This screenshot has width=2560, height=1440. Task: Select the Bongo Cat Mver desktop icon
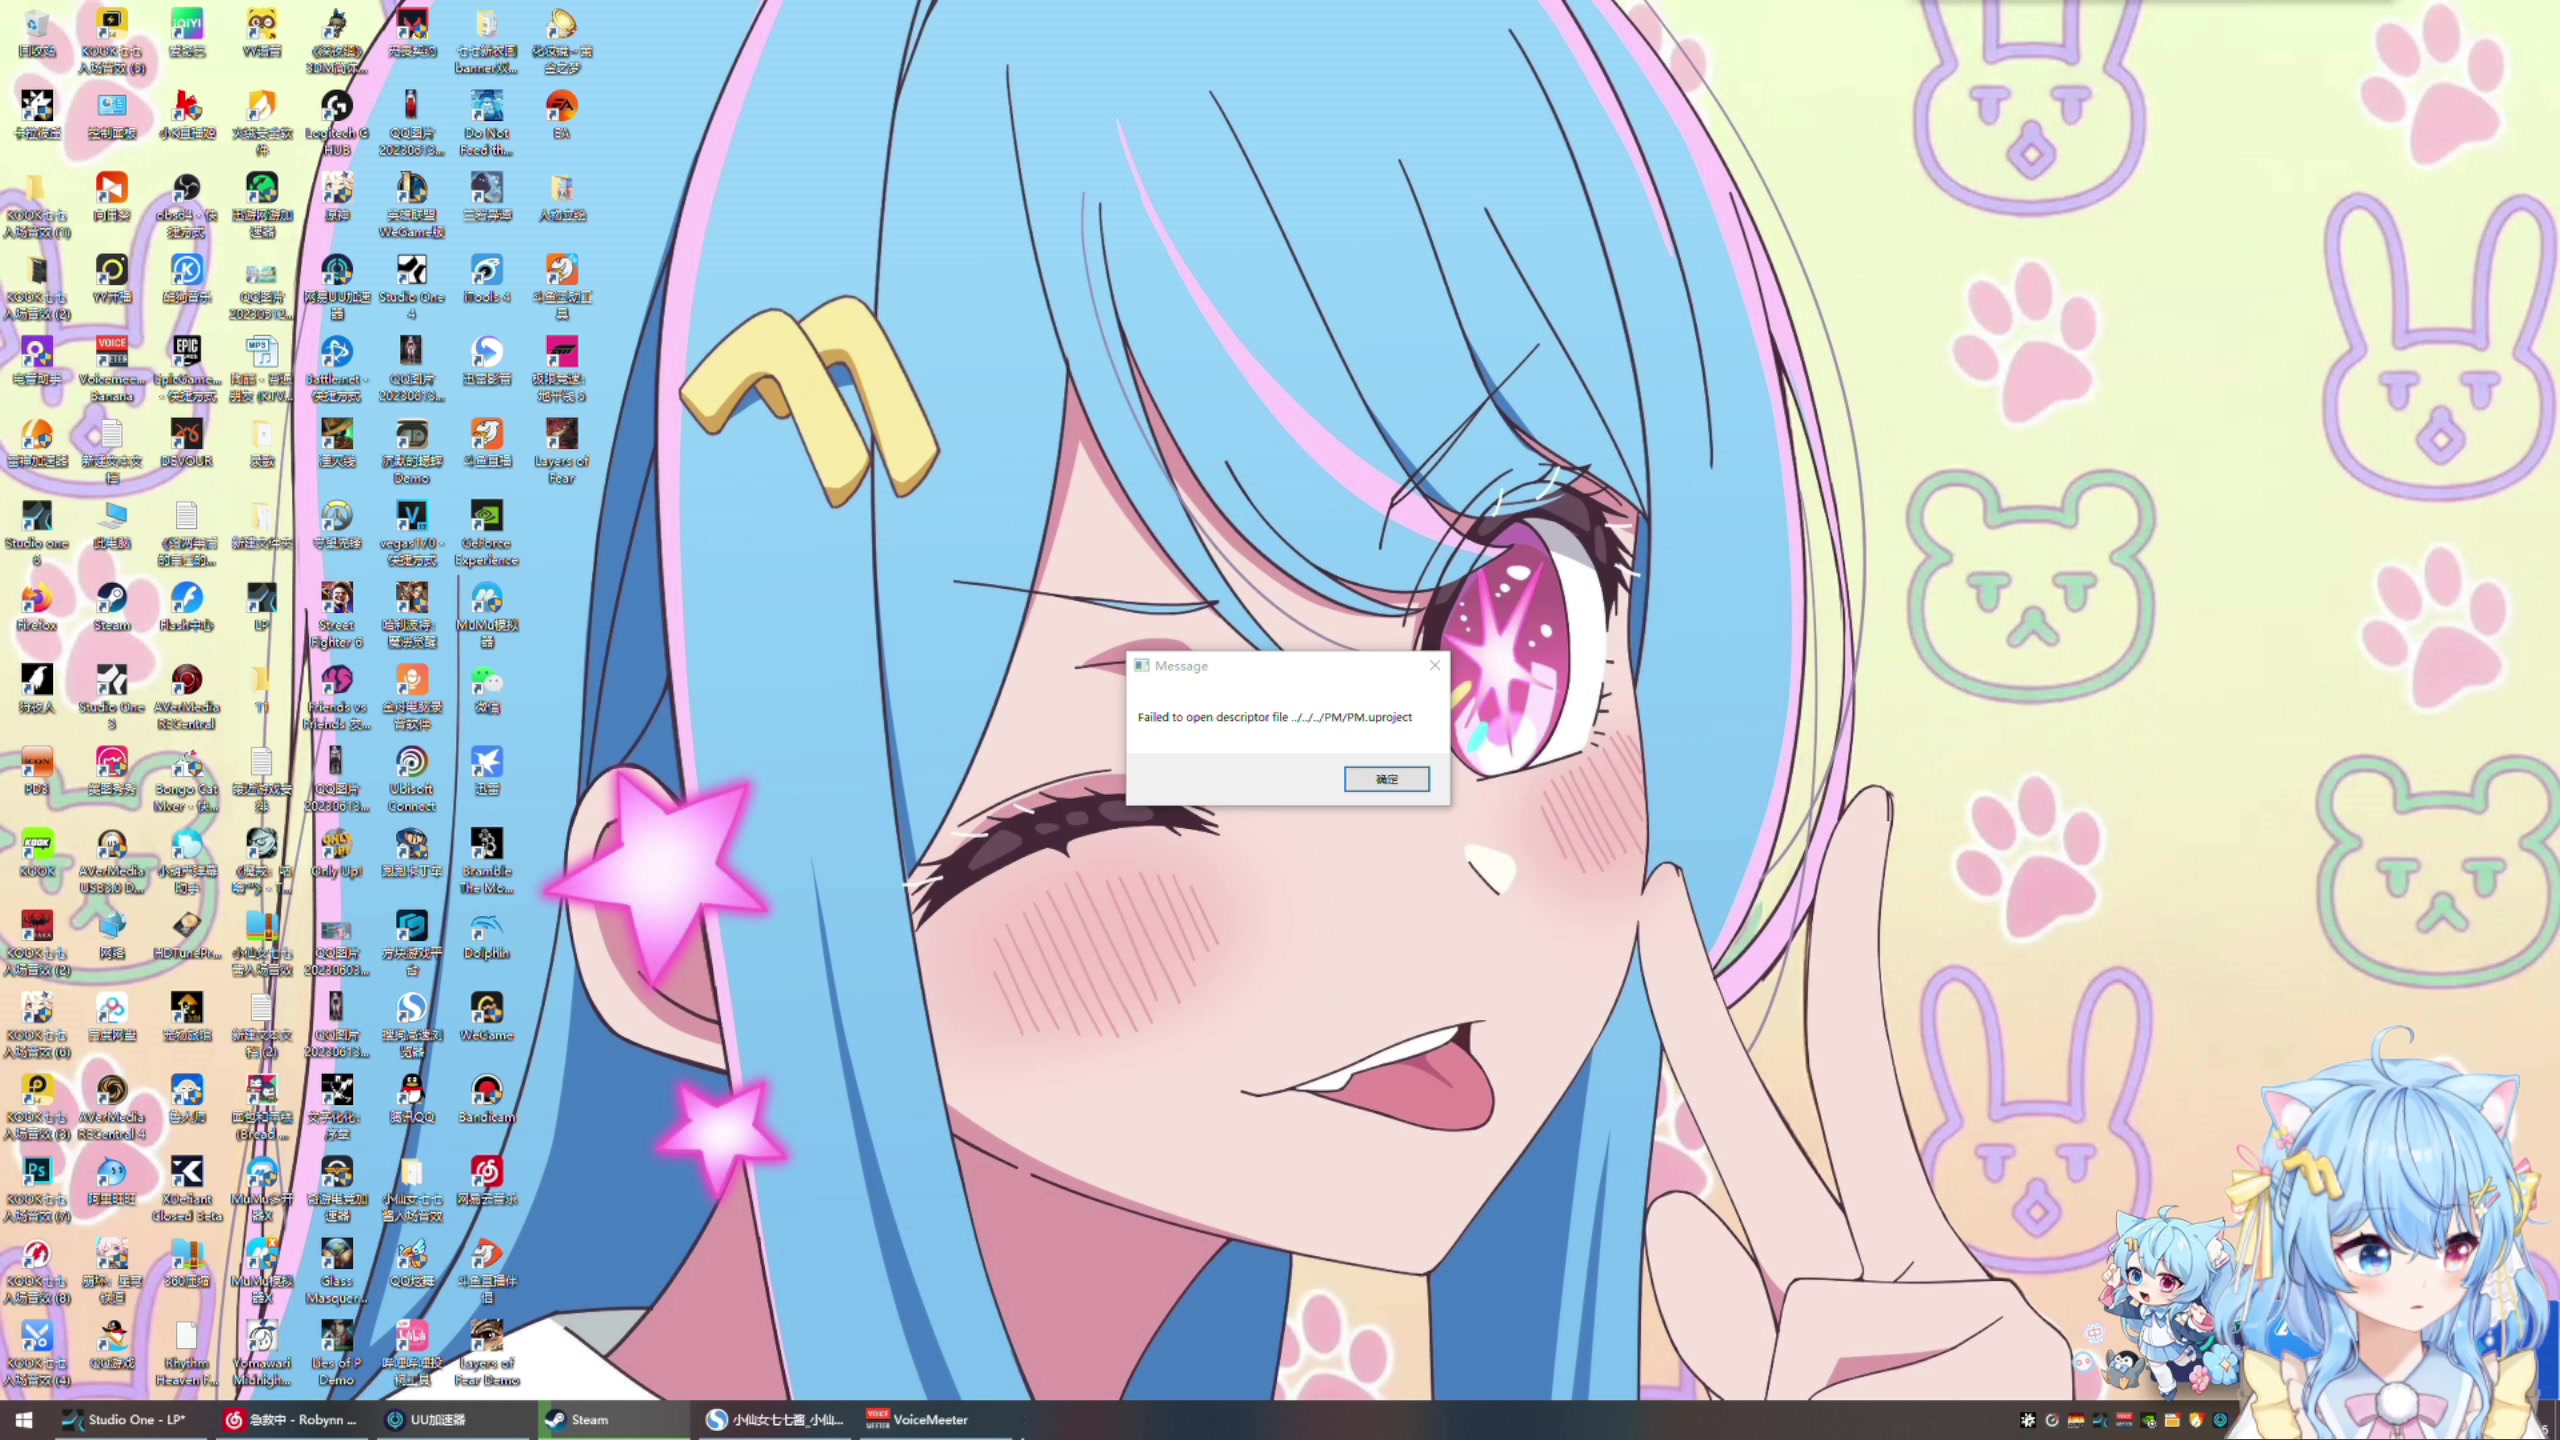[187, 780]
